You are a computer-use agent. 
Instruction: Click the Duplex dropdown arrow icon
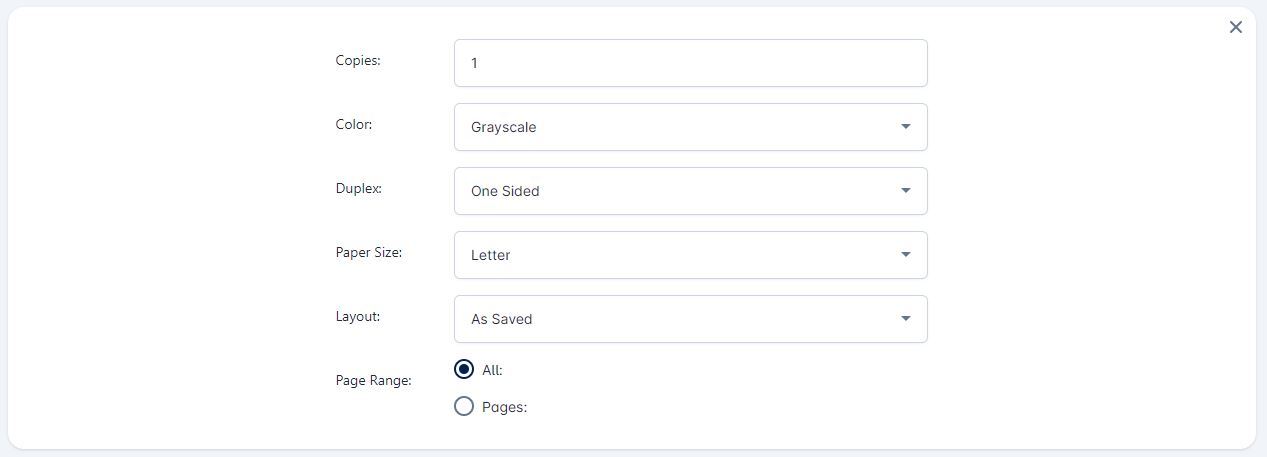coord(905,191)
